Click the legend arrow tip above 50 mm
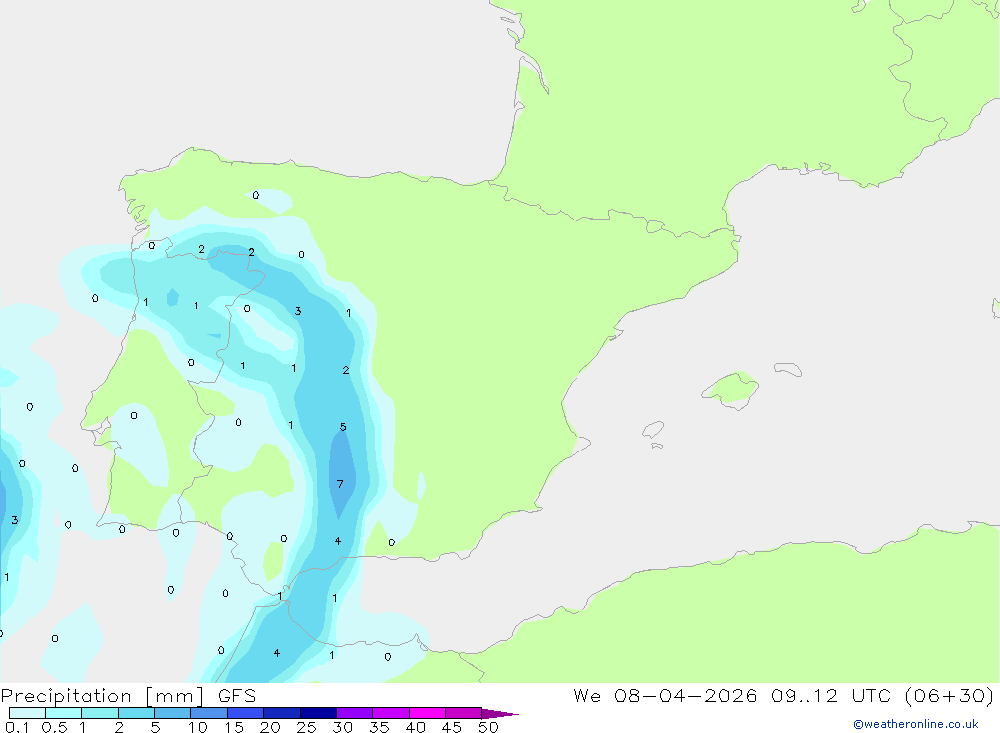 [501, 714]
